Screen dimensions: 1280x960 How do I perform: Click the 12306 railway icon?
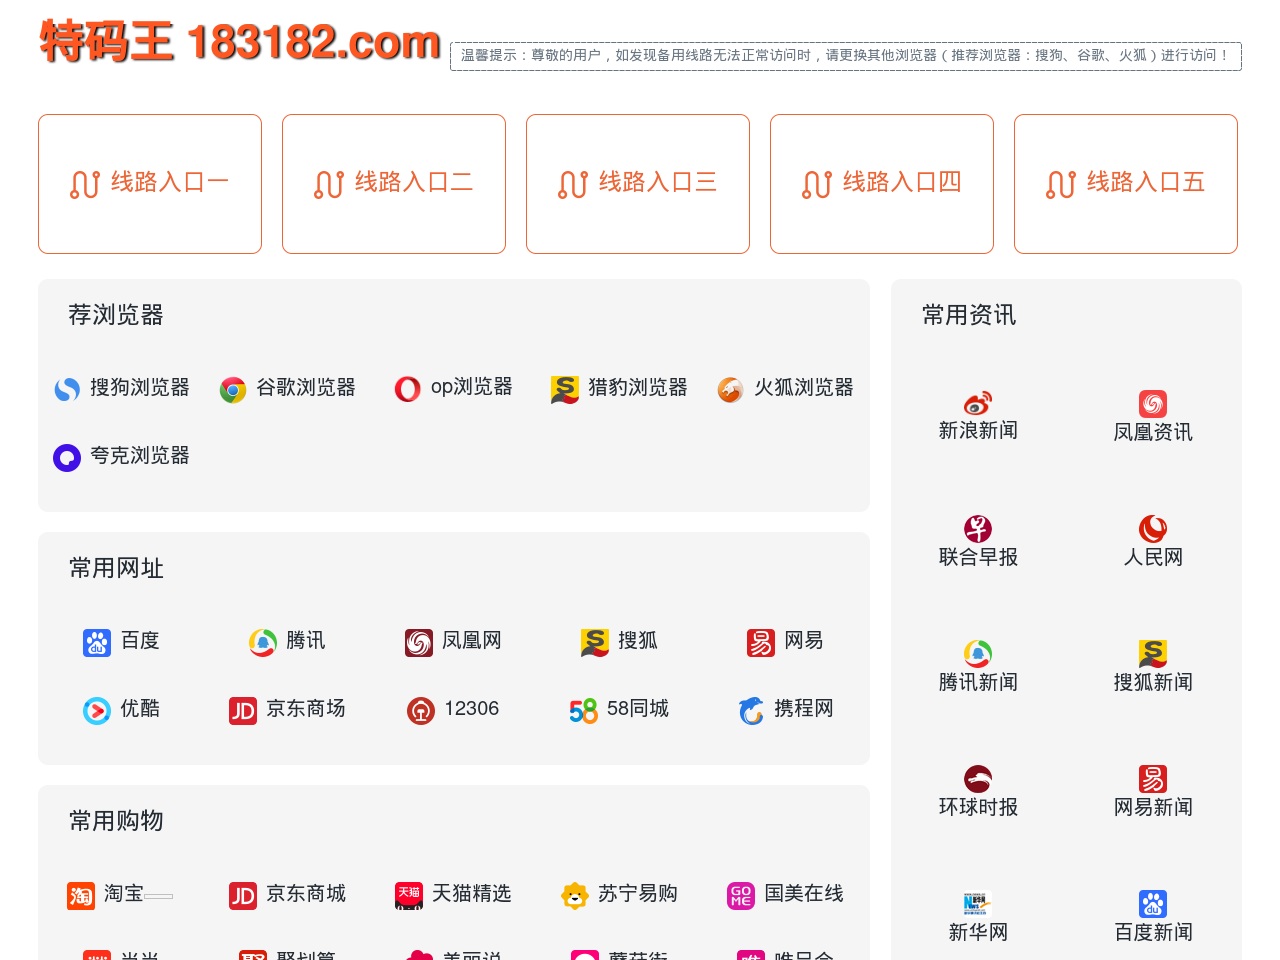point(421,710)
